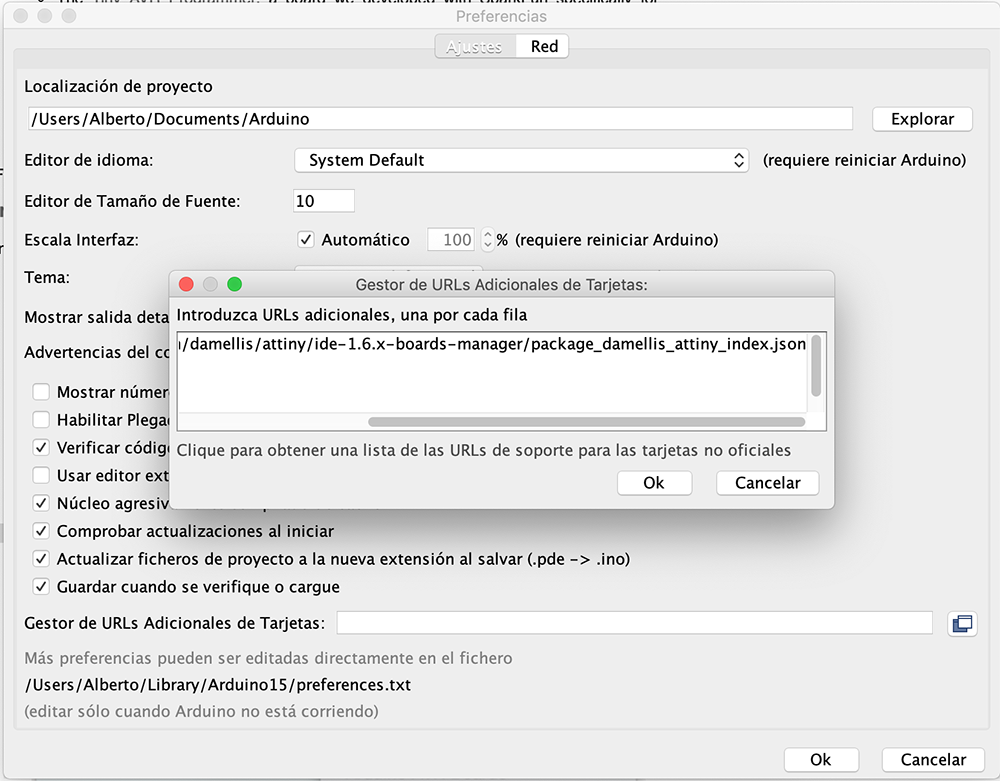
Task: Uncheck Guardar cuando se verifique o cargue
Action: click(41, 587)
